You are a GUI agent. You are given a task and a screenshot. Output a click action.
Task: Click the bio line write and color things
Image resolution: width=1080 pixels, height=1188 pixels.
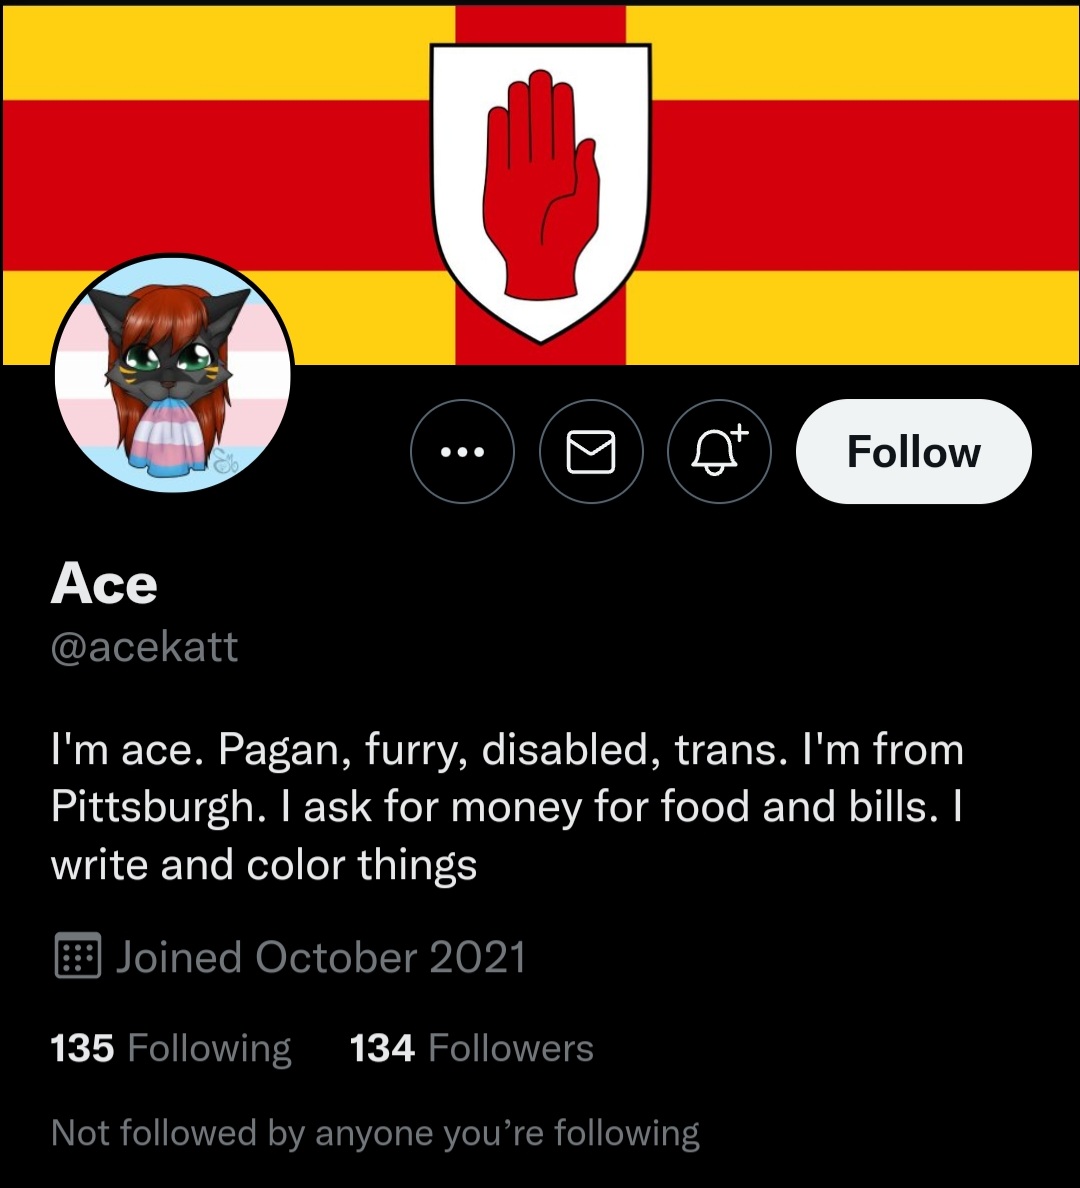pos(264,865)
